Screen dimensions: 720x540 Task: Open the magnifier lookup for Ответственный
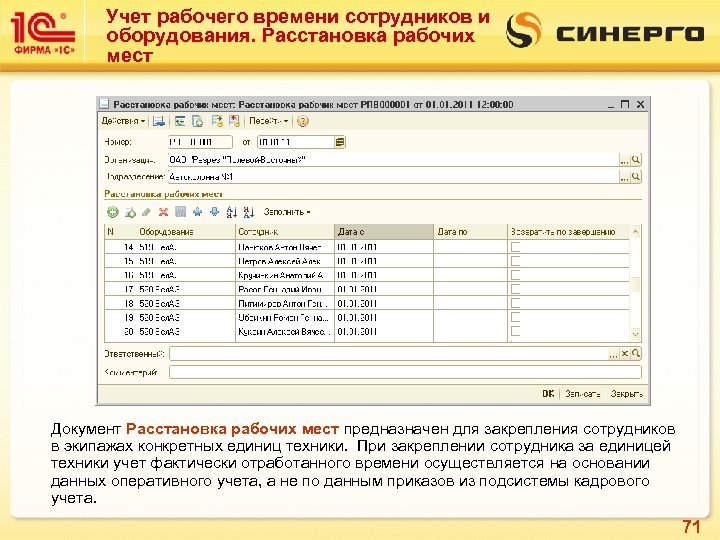coord(636,354)
